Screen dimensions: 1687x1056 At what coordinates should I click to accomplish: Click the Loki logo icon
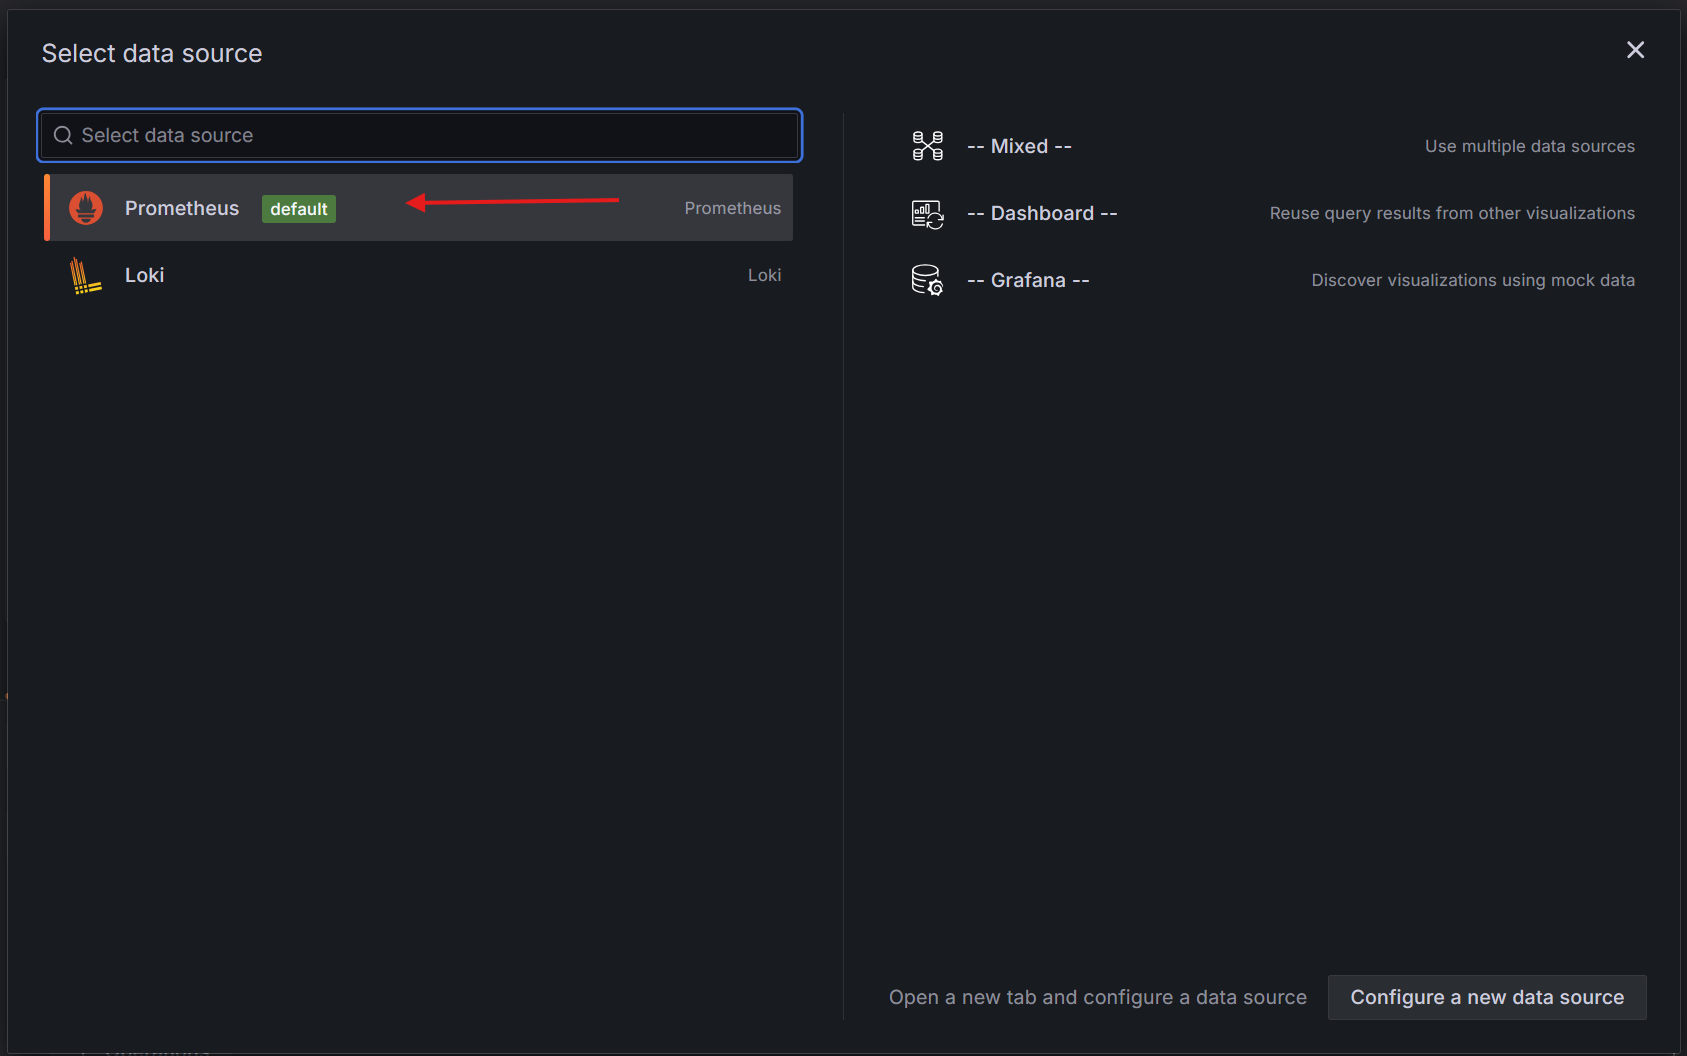(86, 276)
